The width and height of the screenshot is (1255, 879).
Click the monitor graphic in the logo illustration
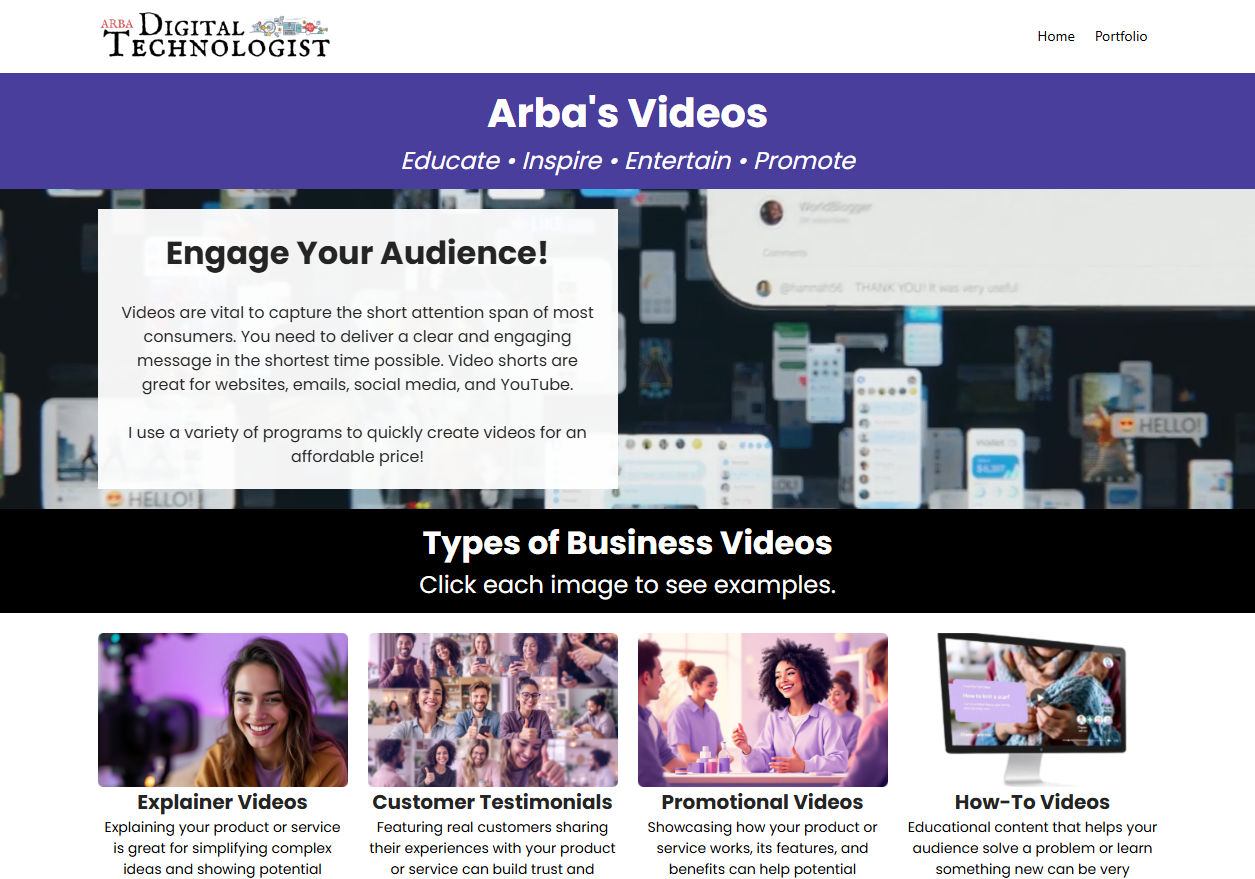tap(291, 29)
